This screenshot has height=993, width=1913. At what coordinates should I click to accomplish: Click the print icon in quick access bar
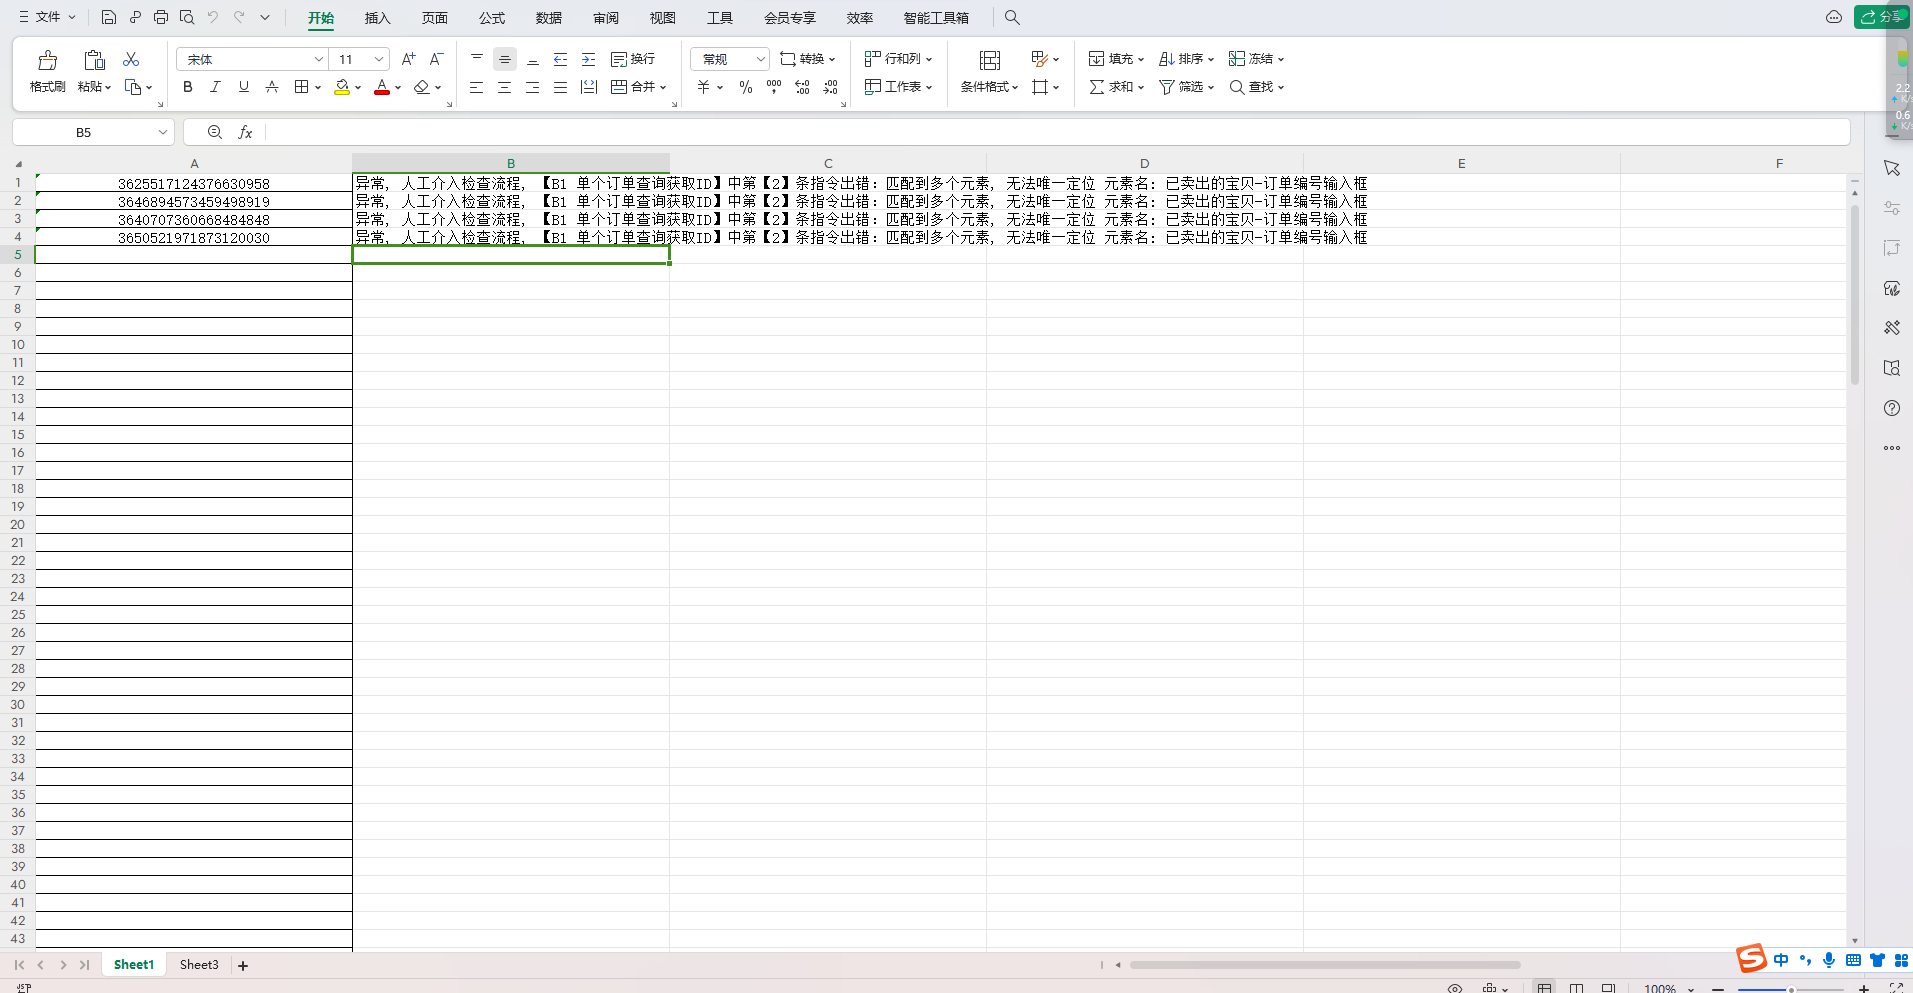(x=161, y=17)
